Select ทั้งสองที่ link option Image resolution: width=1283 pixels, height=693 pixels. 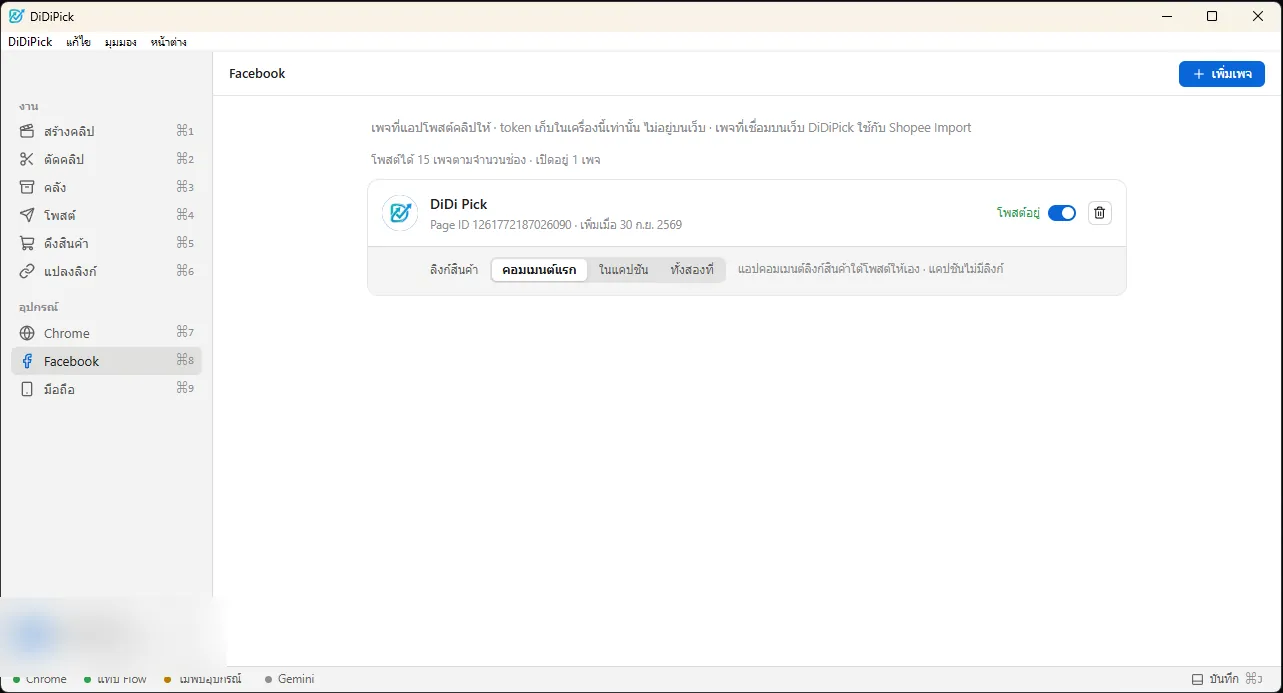point(692,270)
